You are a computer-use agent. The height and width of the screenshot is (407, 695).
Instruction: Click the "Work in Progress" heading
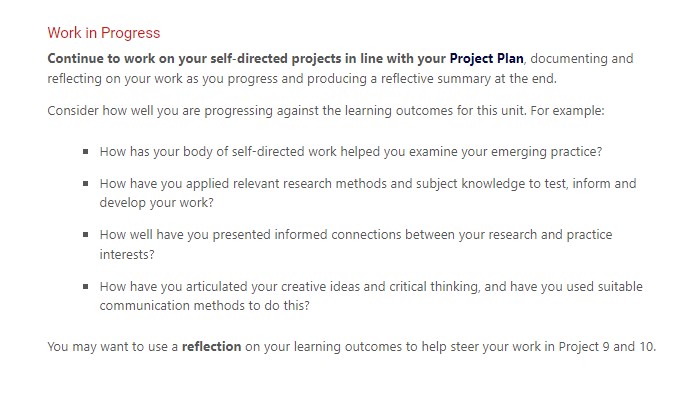104,34
